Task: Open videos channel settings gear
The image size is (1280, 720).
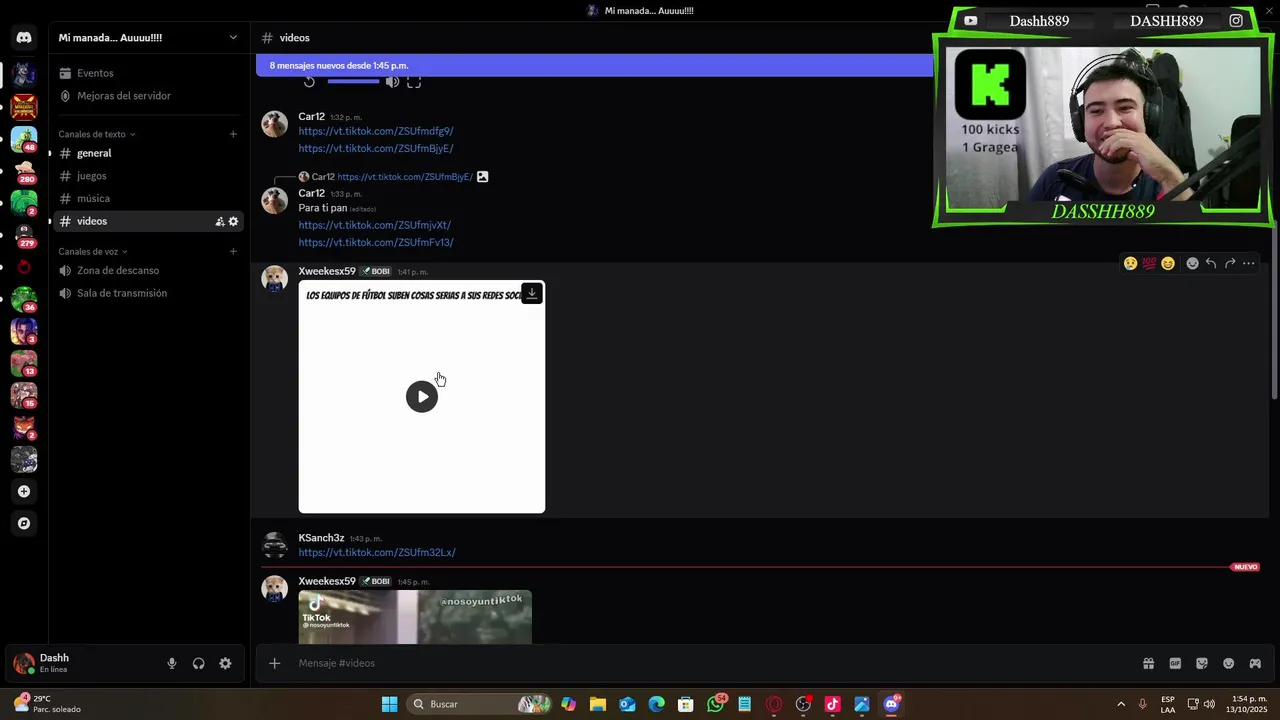Action: click(x=233, y=221)
